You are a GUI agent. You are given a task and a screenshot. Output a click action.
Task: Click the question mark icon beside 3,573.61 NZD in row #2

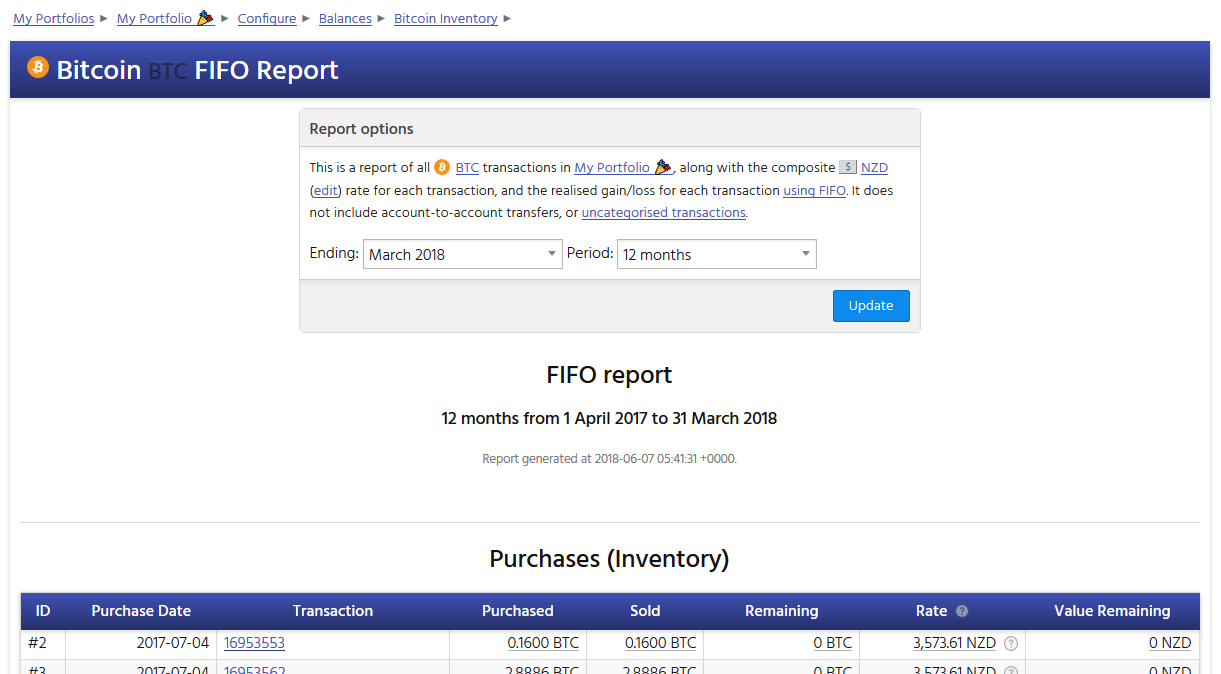pos(1011,644)
